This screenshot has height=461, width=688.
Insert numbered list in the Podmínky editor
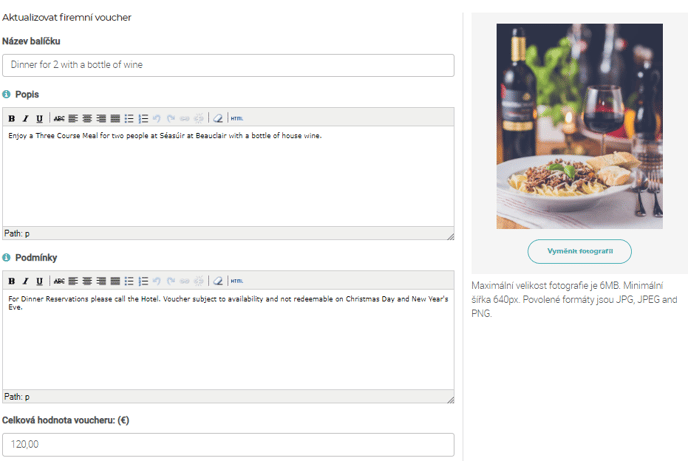click(143, 281)
